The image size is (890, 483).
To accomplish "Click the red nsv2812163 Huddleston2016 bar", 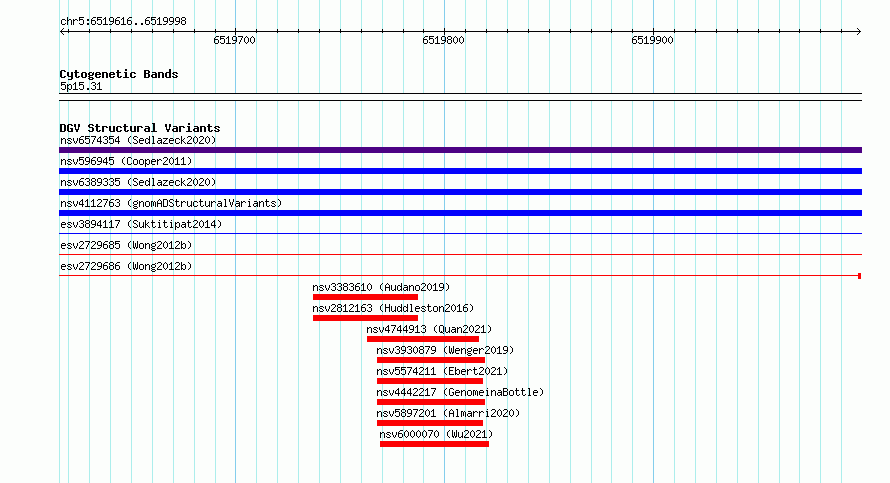I will [365, 318].
